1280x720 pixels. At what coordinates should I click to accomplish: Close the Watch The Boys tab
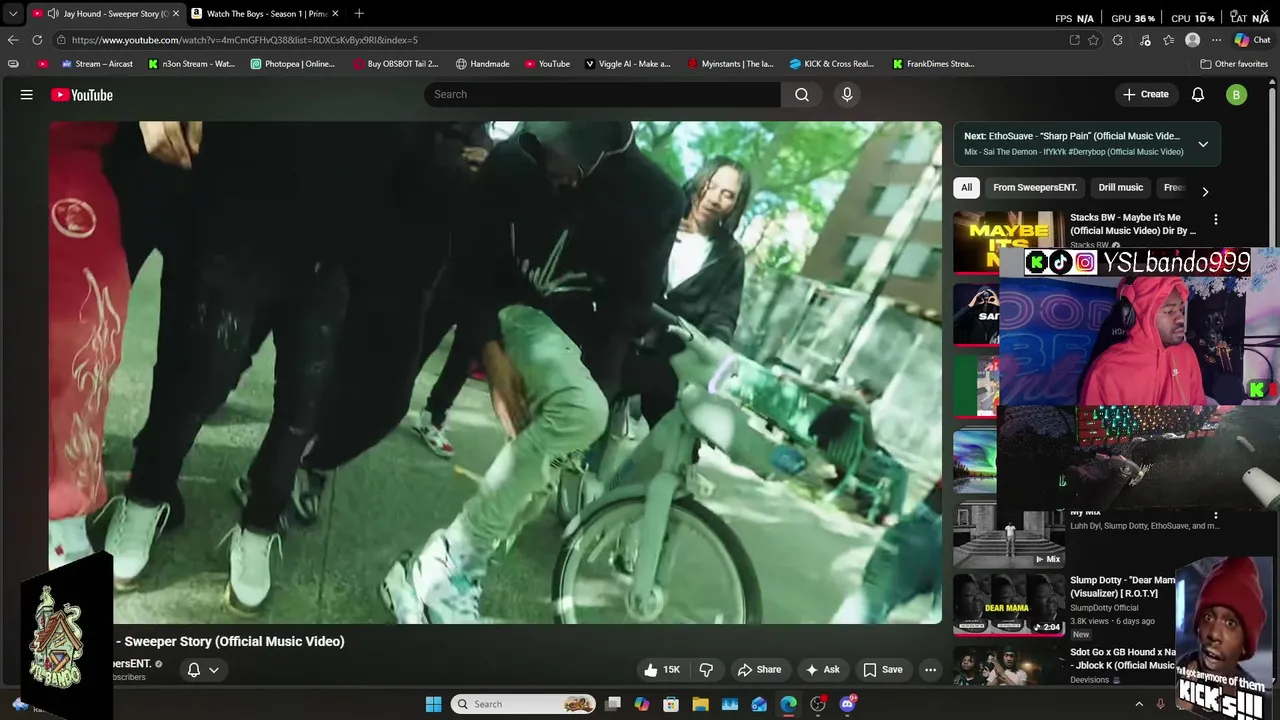click(x=335, y=14)
